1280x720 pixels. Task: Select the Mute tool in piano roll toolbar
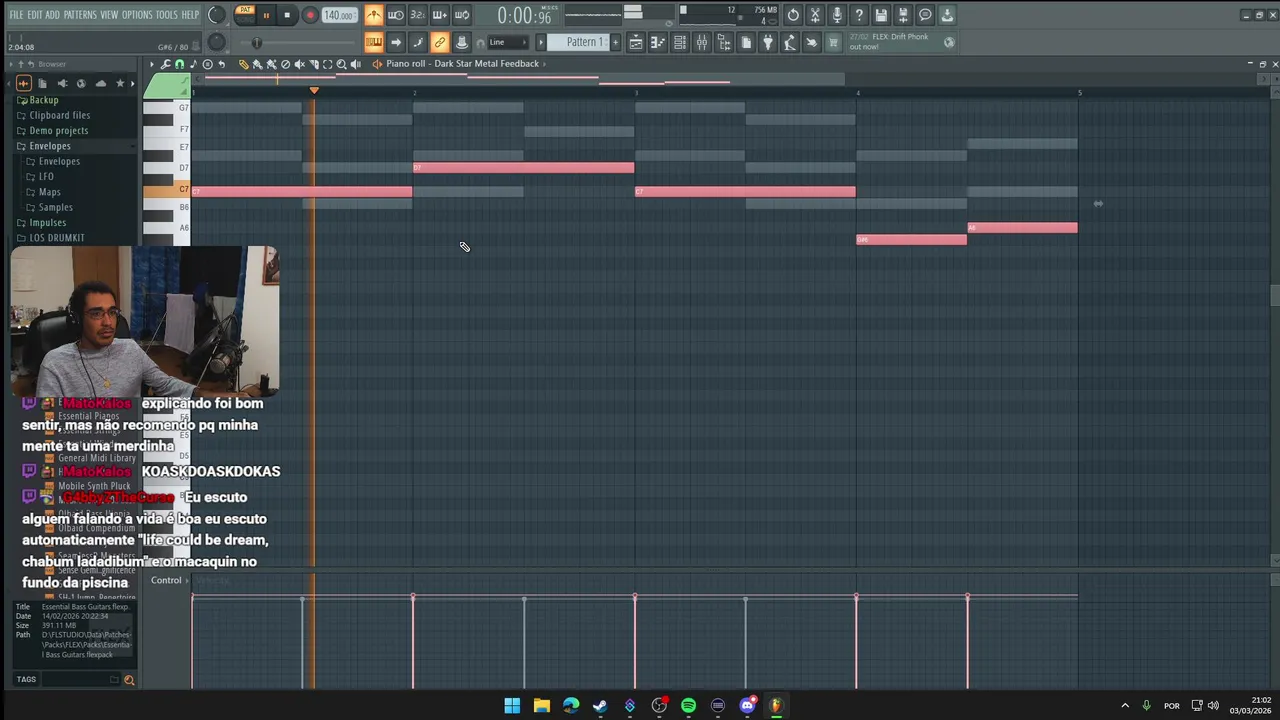tap(300, 64)
